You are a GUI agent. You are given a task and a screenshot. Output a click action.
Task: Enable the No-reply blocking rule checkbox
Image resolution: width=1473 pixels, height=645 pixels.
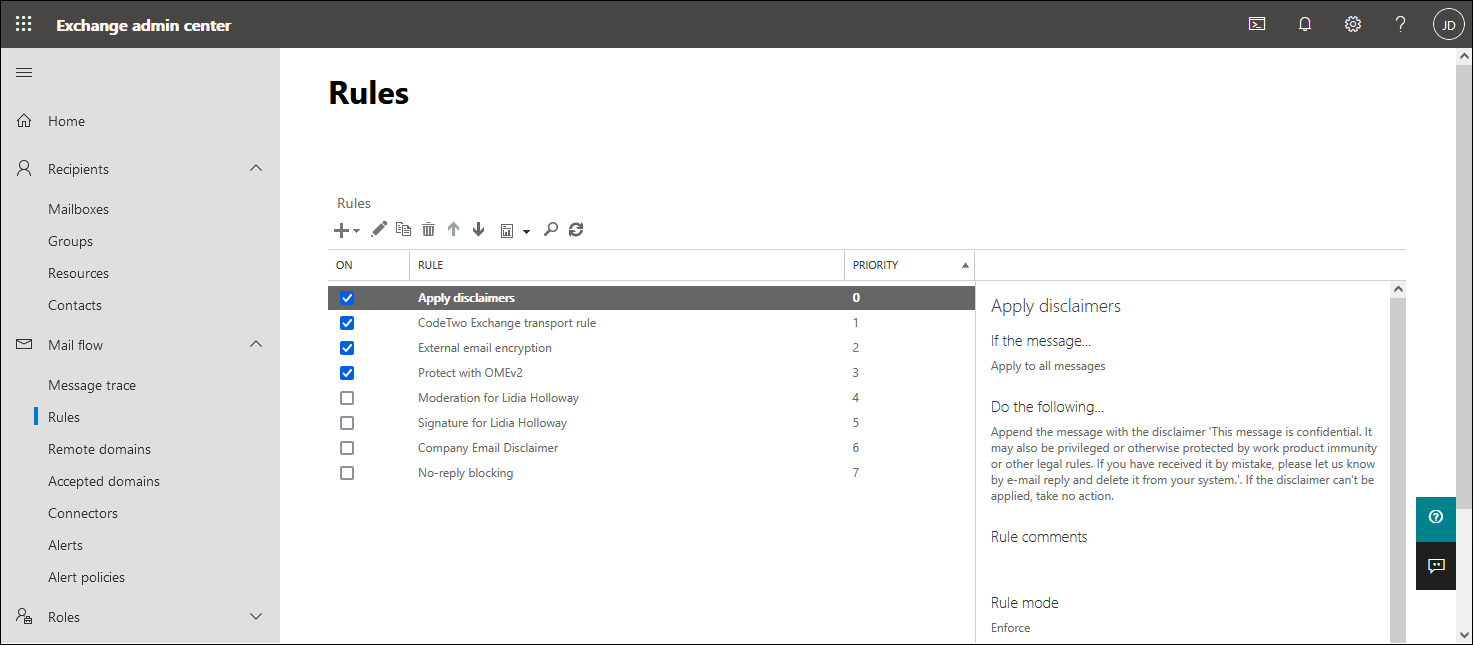click(x=347, y=473)
